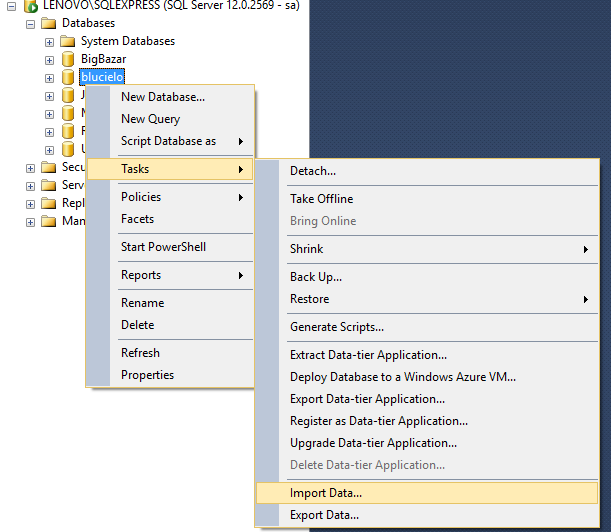Expand the blucielo database node
Screen dimensions: 611x532
49,78
